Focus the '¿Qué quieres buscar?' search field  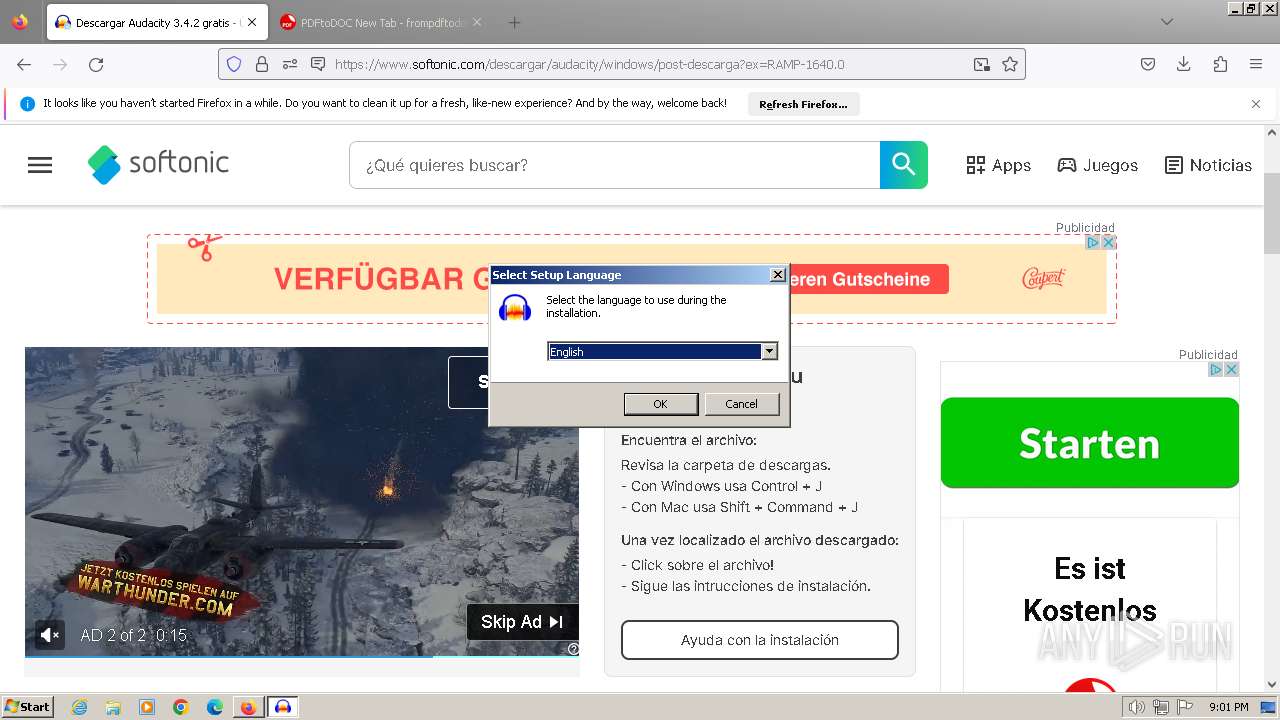point(614,165)
